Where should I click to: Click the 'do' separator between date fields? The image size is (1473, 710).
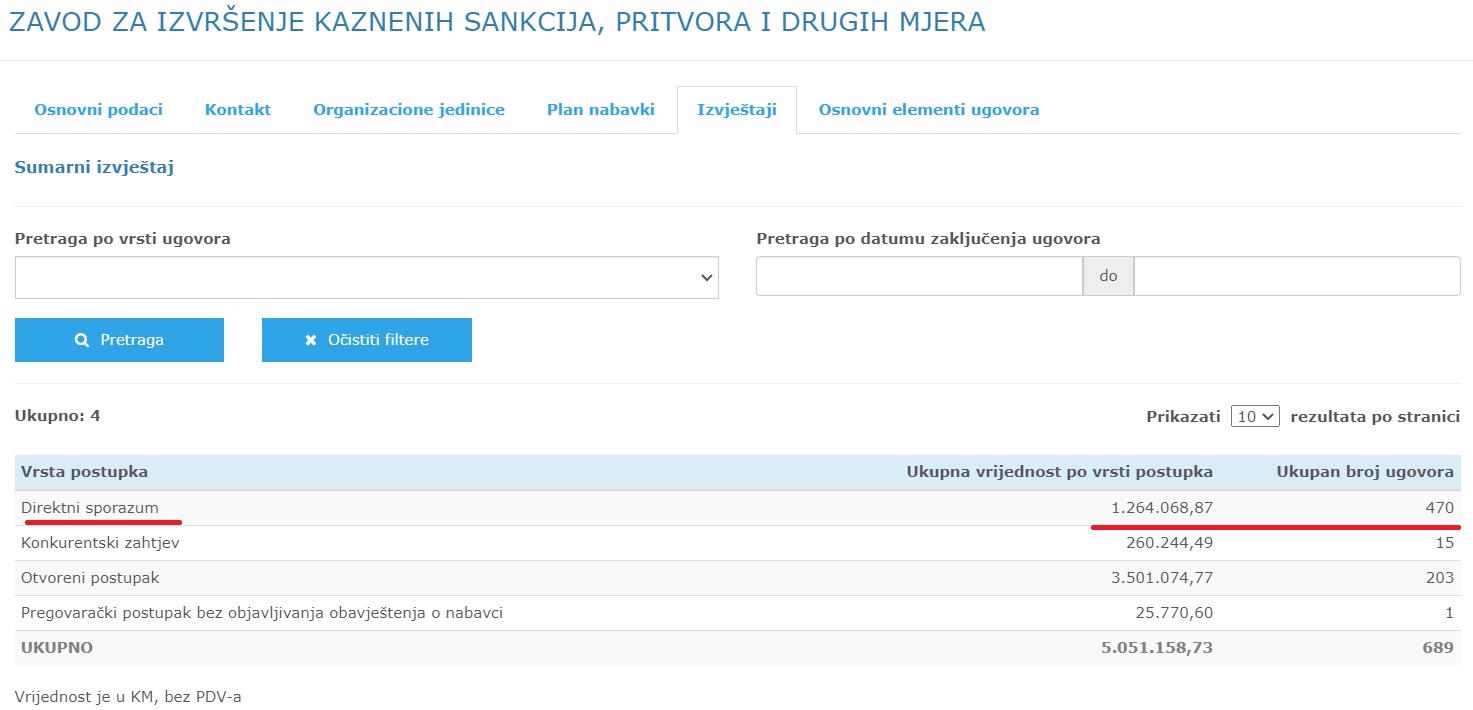[1108, 276]
